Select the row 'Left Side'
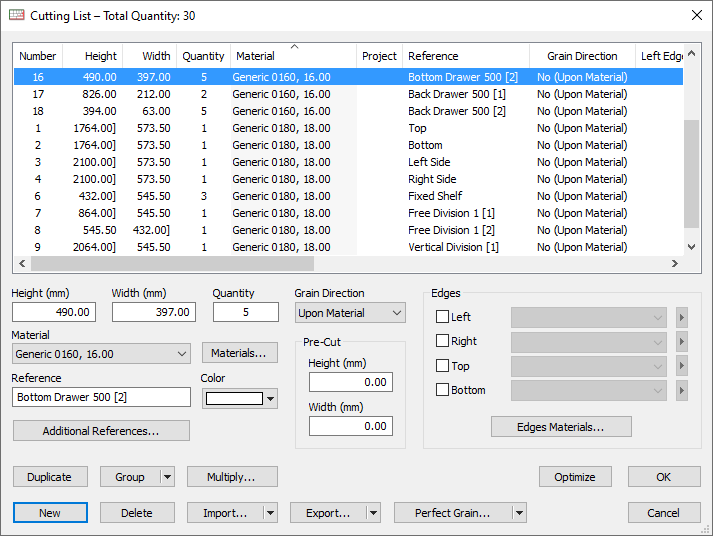The height and width of the screenshot is (536, 713). [348, 162]
